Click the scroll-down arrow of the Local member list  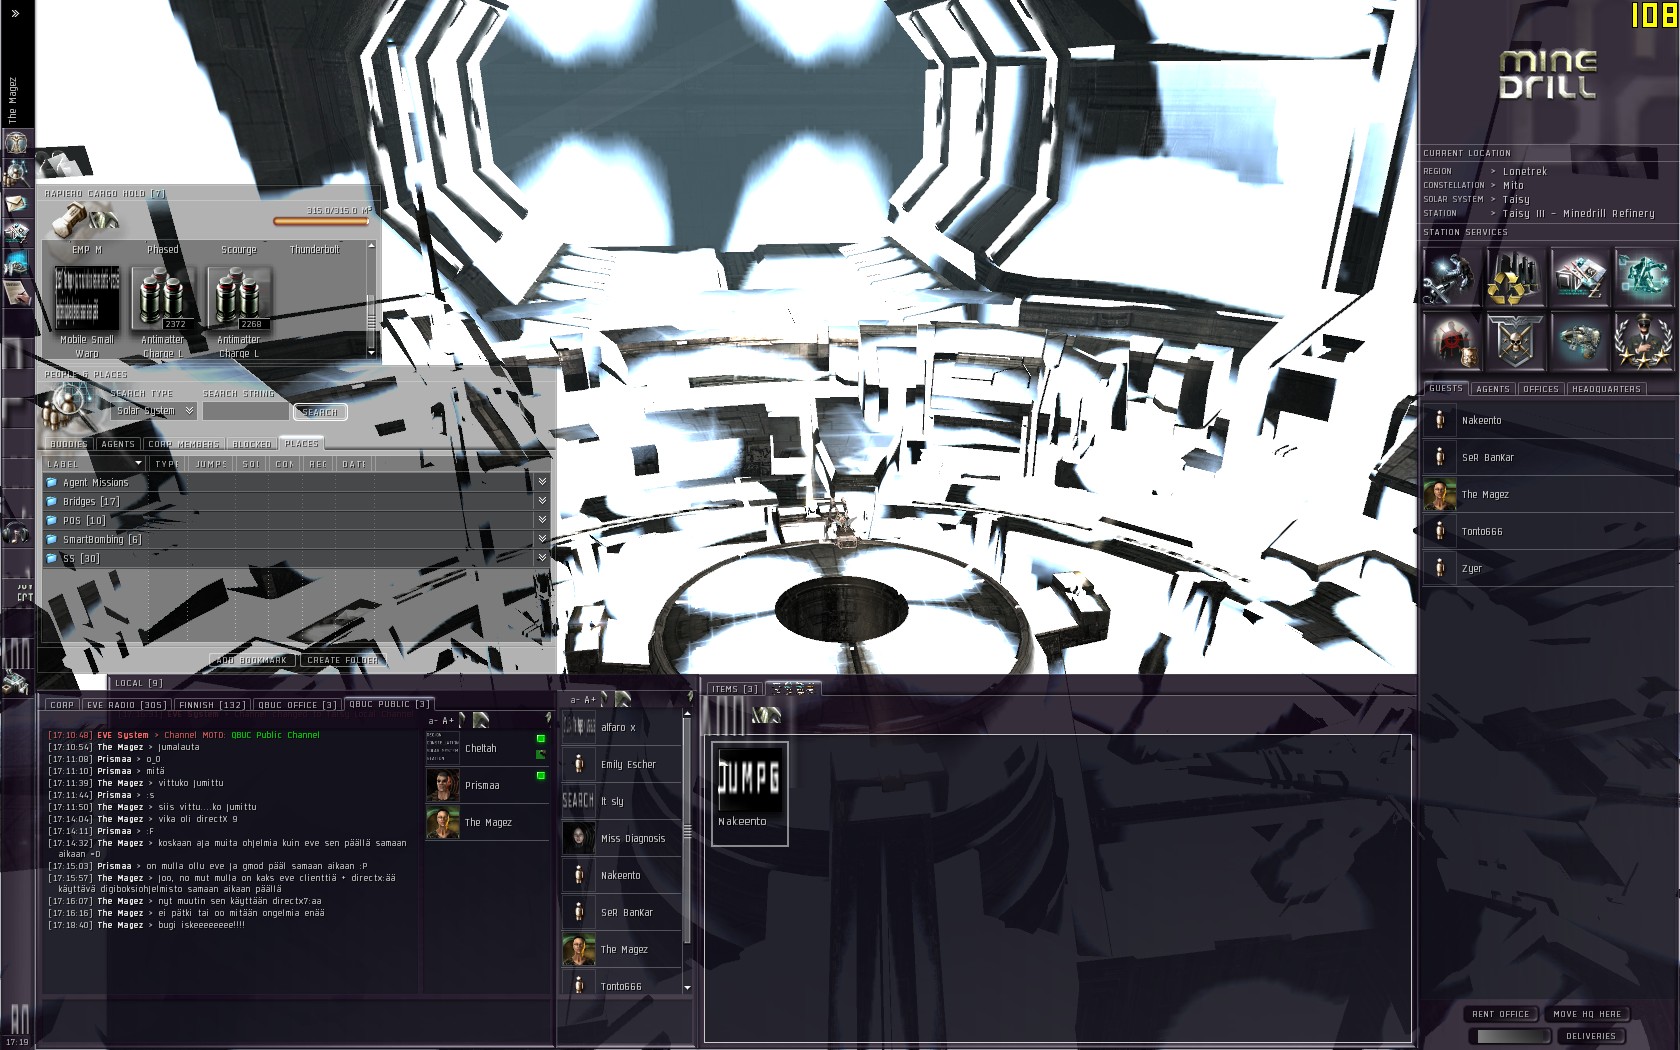(687, 987)
